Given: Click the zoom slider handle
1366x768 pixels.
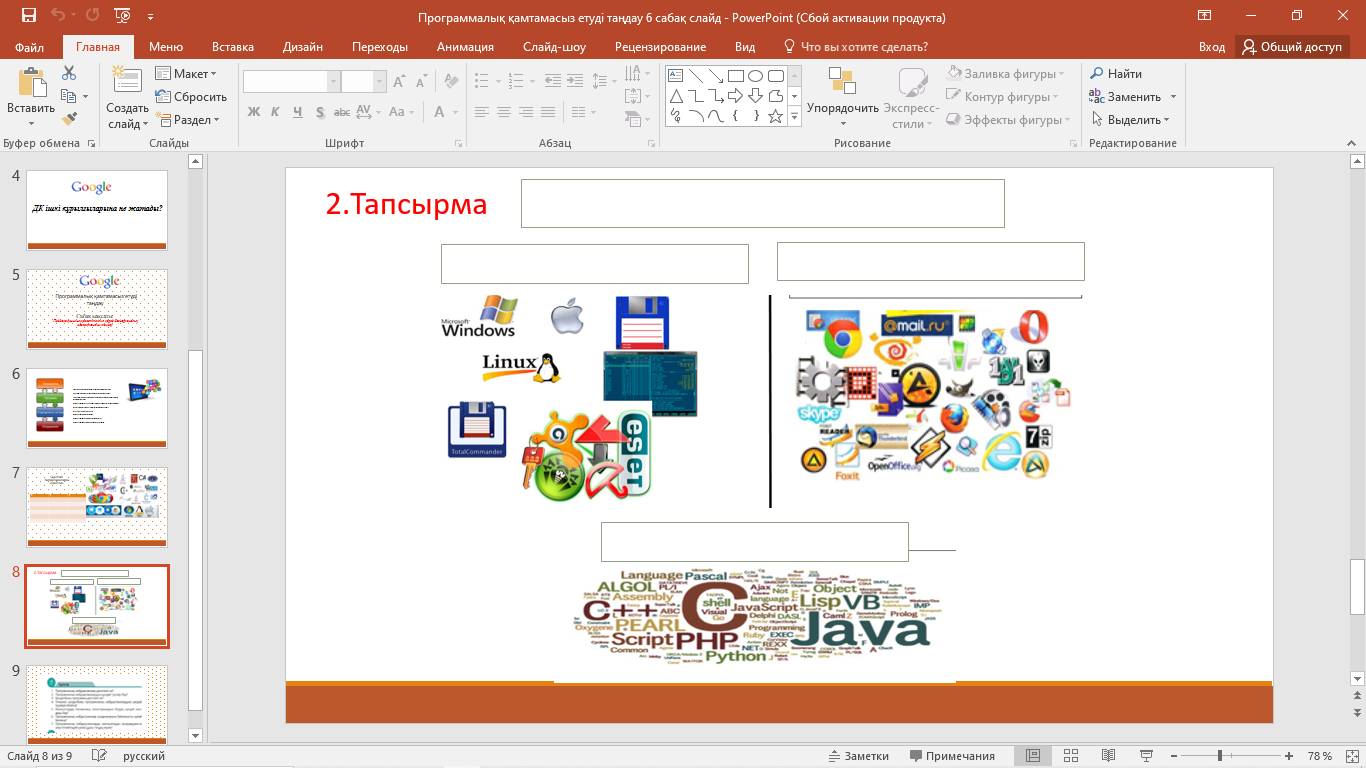Looking at the screenshot, I should (x=1220, y=756).
